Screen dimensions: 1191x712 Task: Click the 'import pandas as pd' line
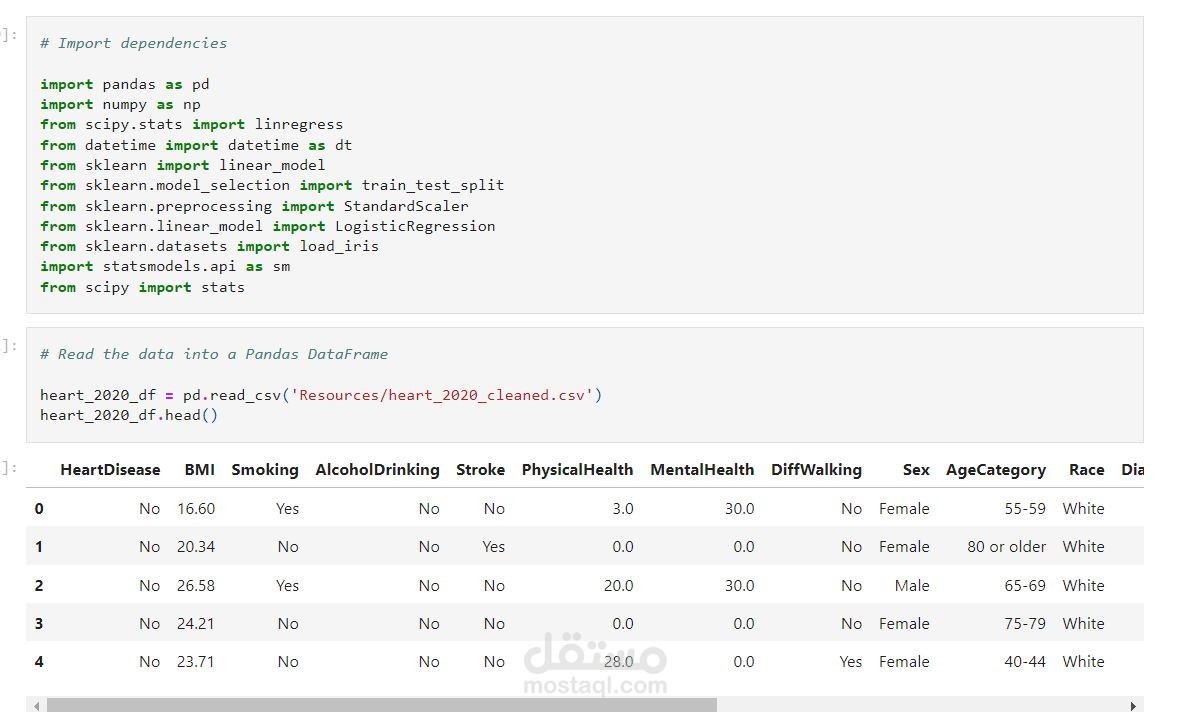(x=125, y=84)
